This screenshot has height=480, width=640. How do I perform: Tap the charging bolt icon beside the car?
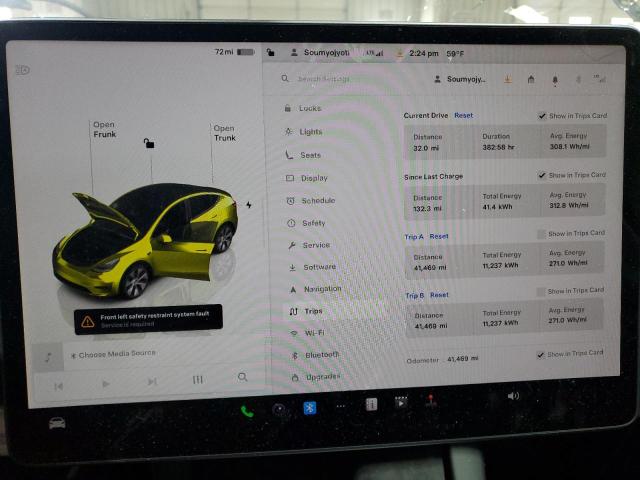click(x=249, y=205)
